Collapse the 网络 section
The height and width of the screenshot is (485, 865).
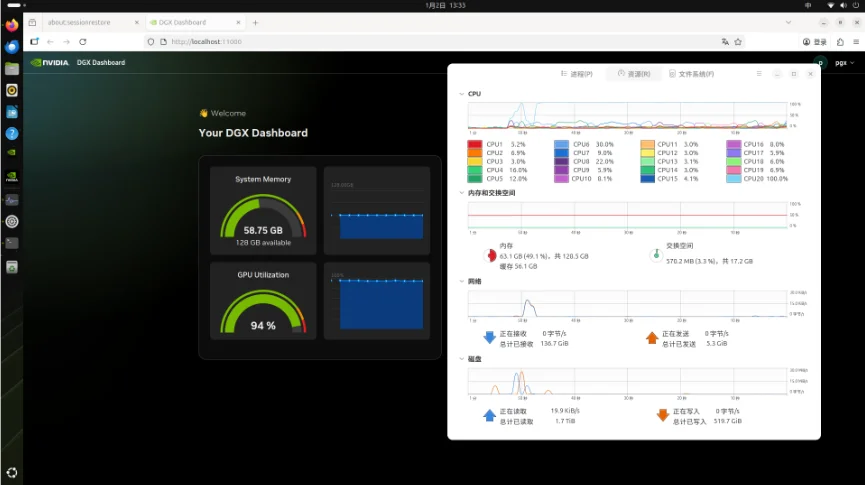coord(461,282)
